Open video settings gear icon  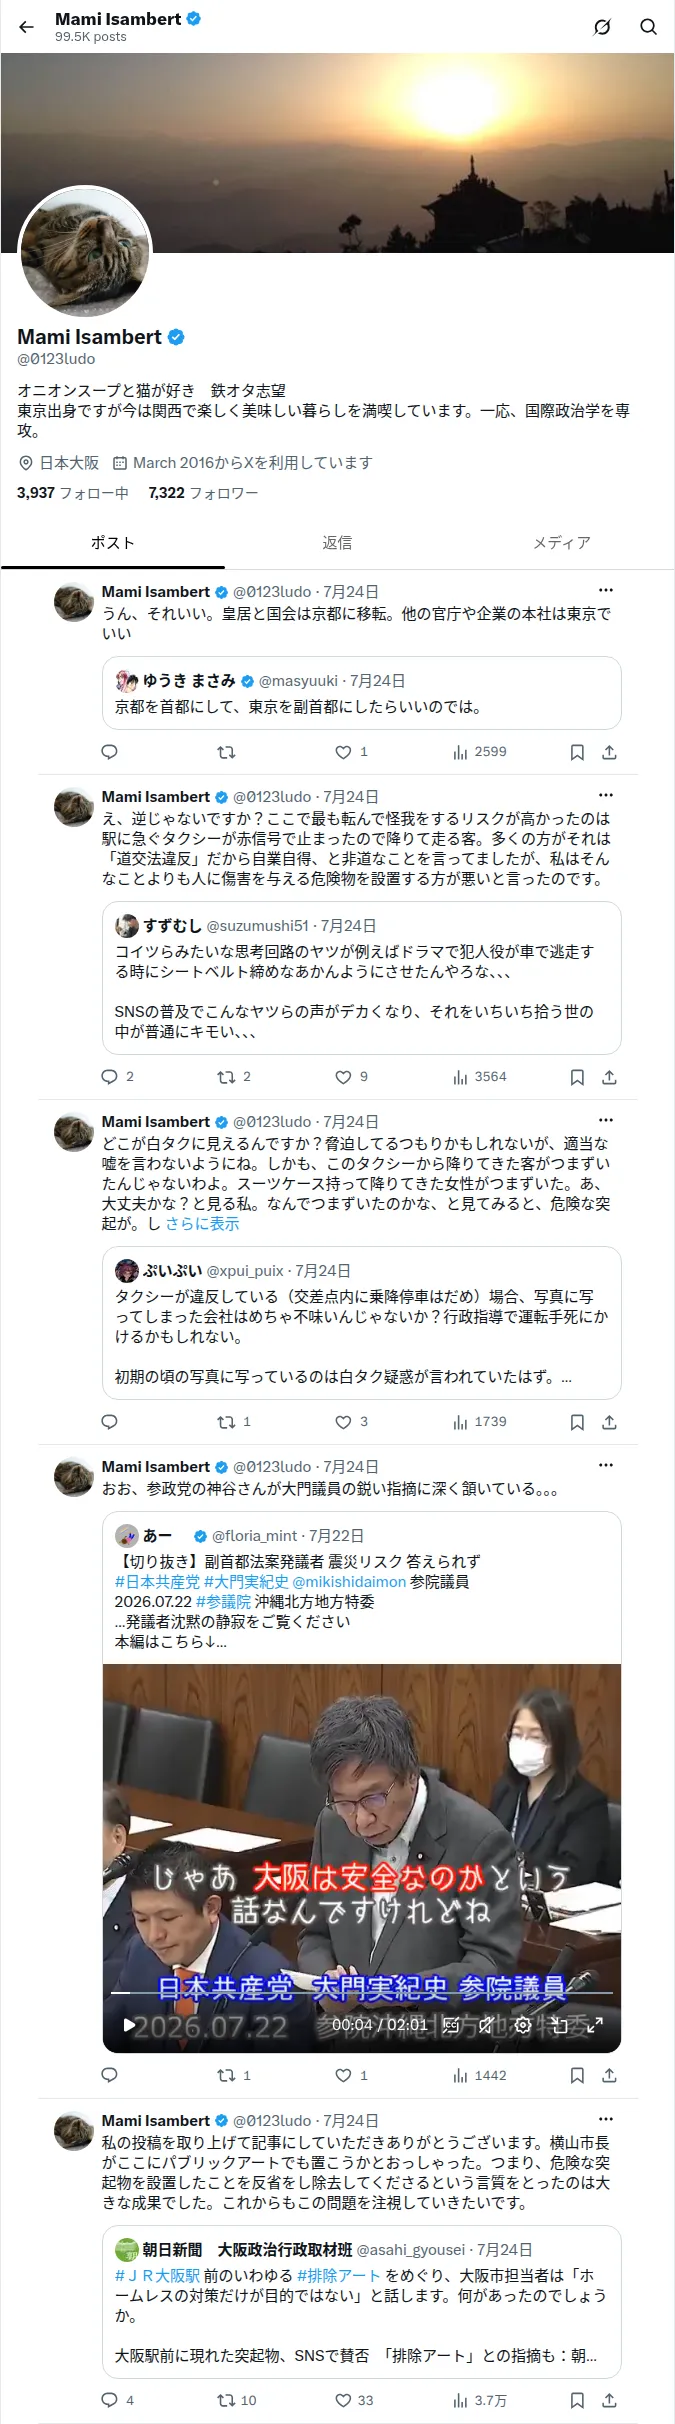coord(523,2025)
